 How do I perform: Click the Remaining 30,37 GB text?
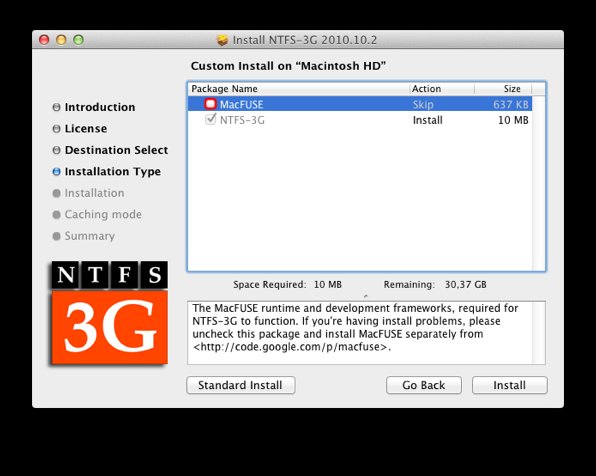click(x=435, y=284)
